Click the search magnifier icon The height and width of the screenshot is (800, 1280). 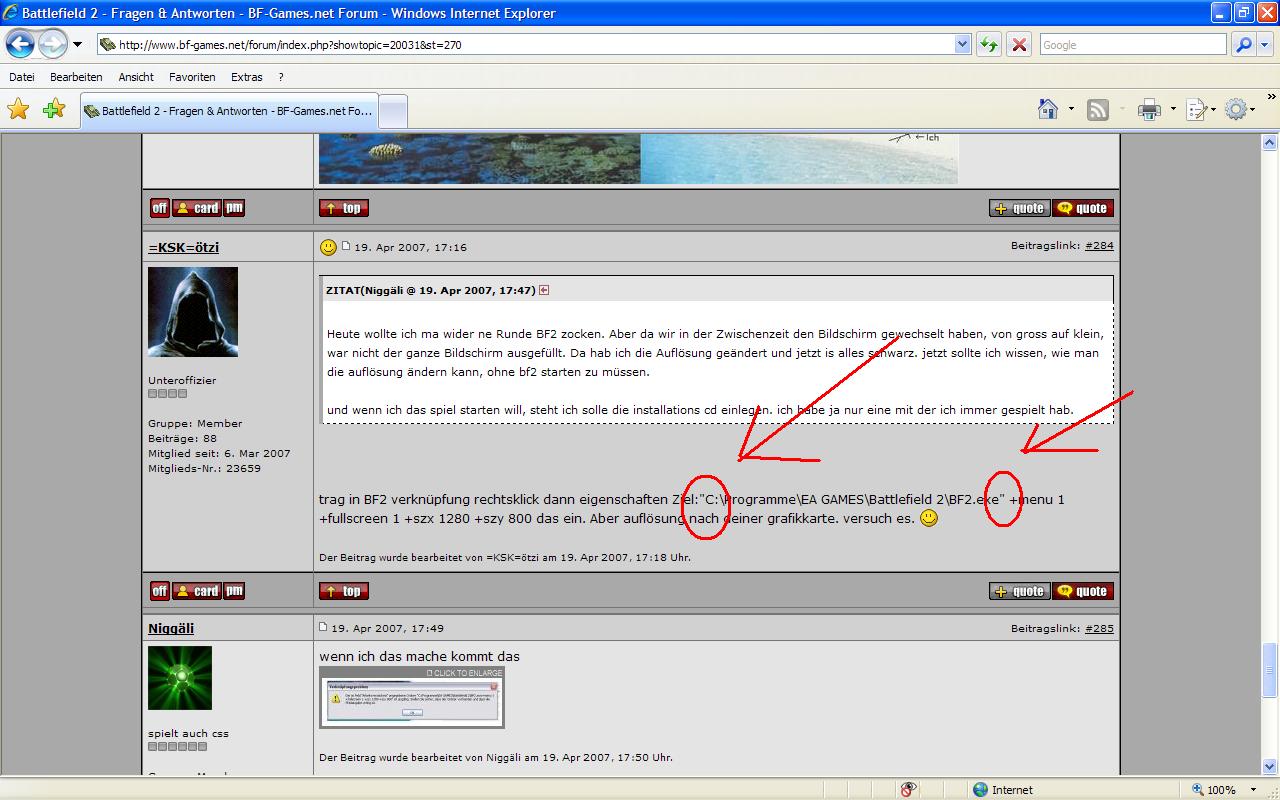coord(1243,45)
